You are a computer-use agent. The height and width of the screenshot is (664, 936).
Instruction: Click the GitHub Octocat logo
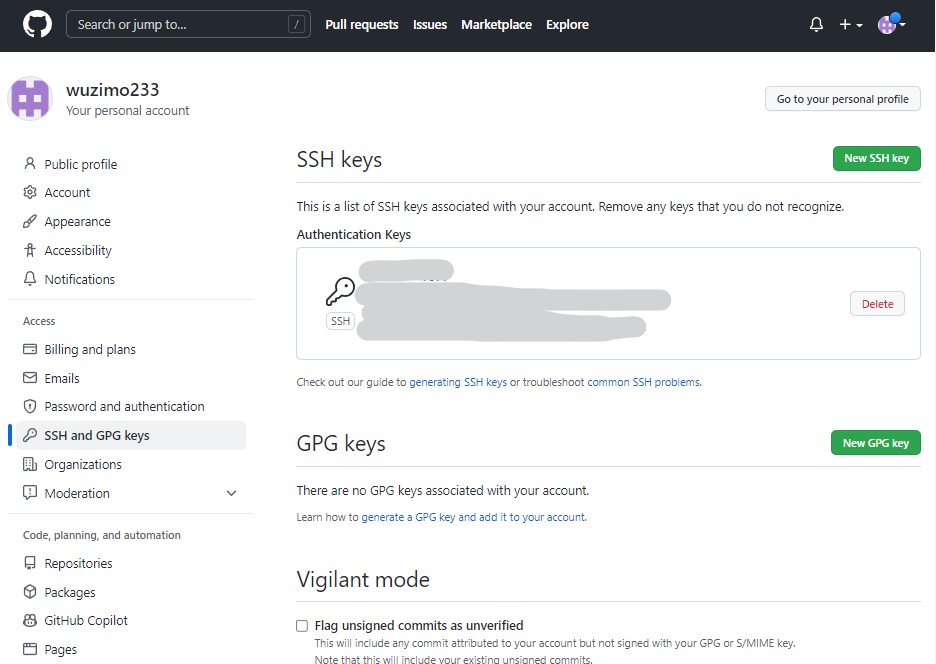(37, 24)
